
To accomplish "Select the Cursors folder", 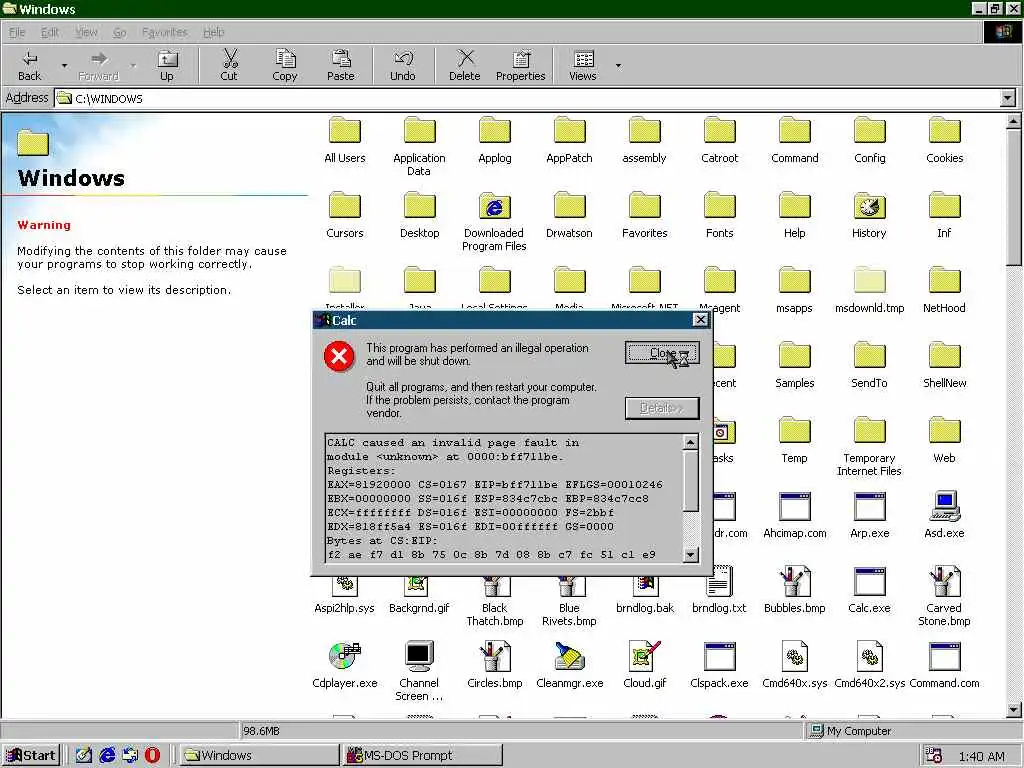I will (x=345, y=215).
